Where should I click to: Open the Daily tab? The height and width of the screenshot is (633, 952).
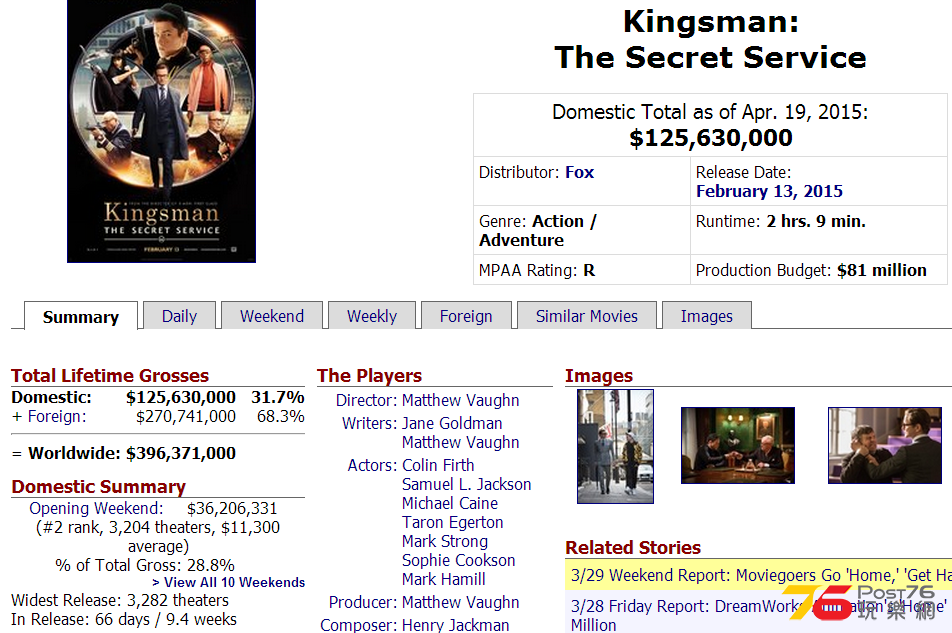pos(179,316)
